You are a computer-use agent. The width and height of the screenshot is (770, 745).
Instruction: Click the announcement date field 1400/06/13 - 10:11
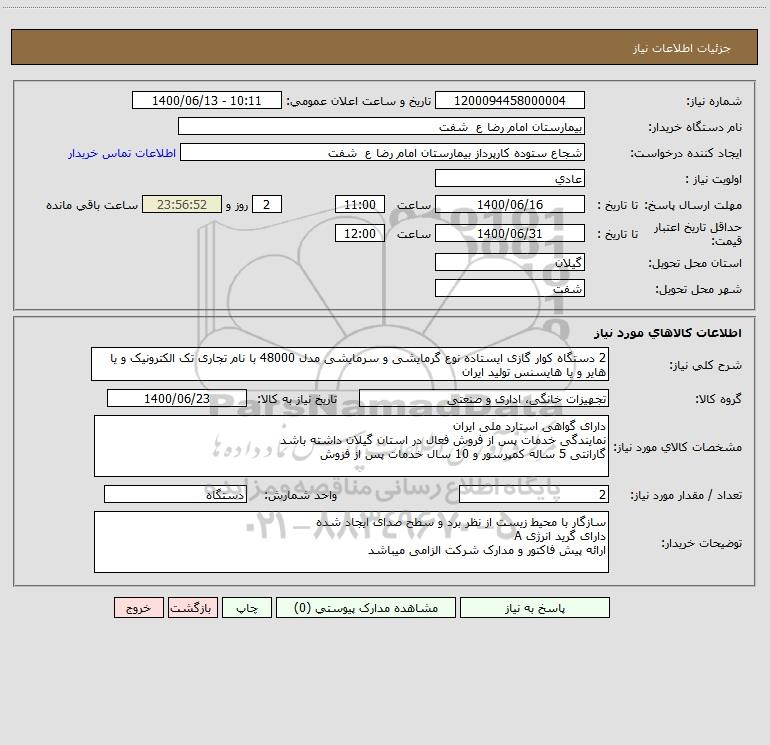point(207,101)
